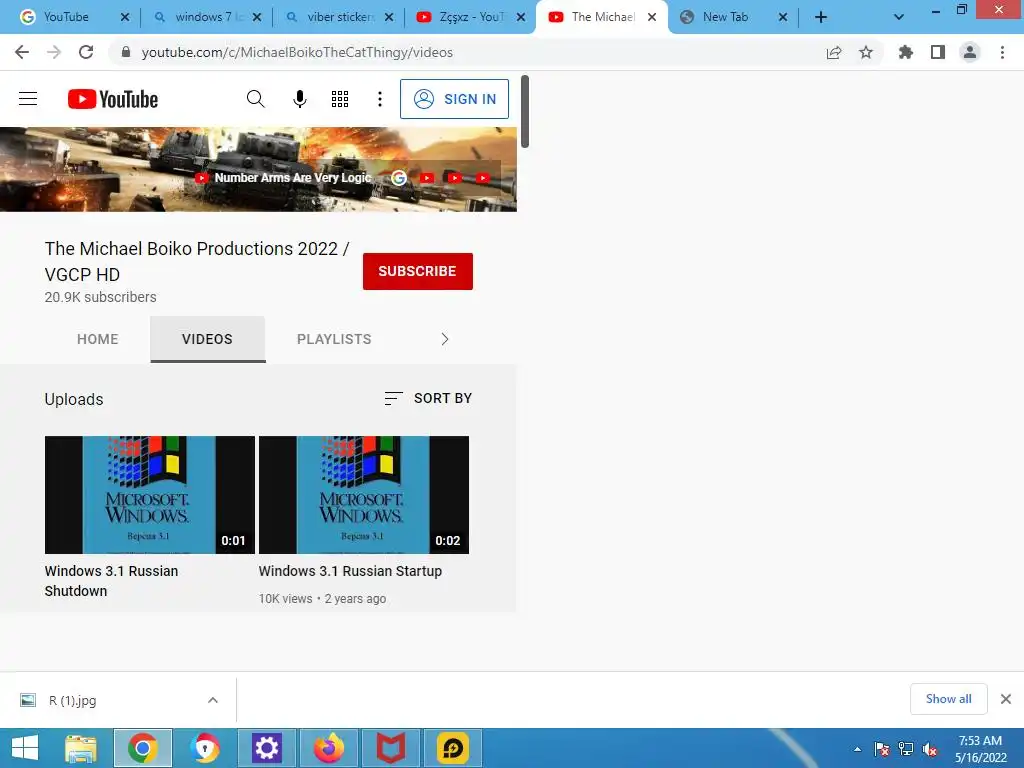Screen dimensions: 1024x768
Task: Show more channel tabs with right chevron
Action: point(445,339)
